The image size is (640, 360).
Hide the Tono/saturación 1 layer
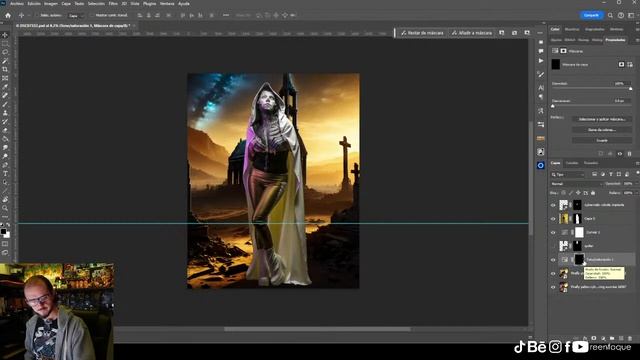(x=553, y=260)
